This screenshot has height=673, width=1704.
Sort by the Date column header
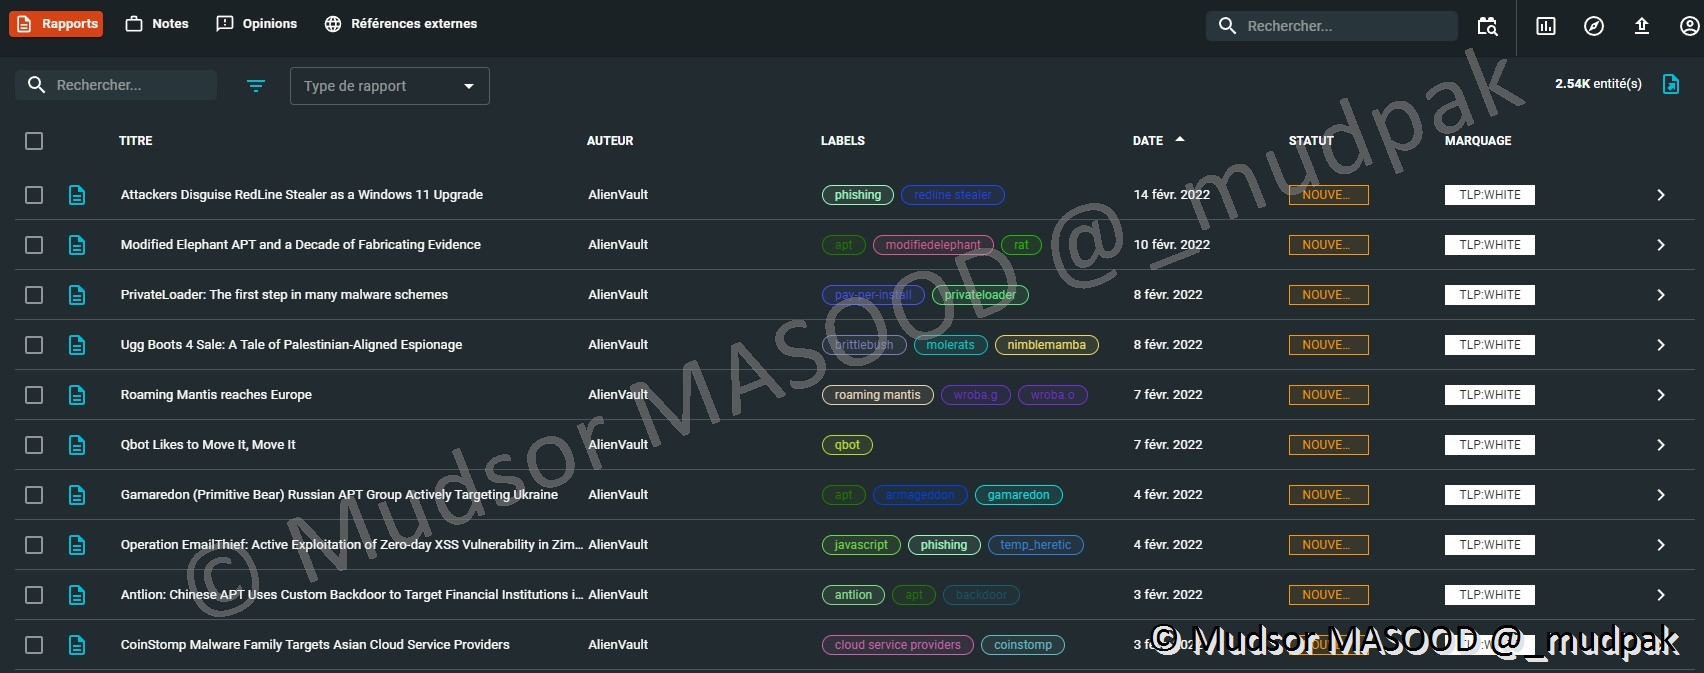1148,141
